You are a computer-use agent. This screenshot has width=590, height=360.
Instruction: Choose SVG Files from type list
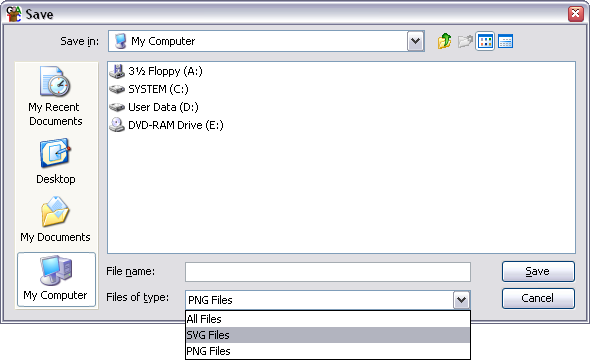coord(328,335)
